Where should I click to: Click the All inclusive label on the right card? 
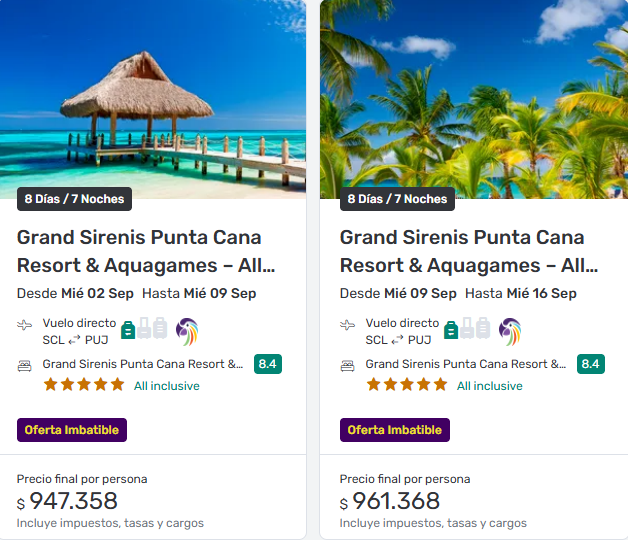(x=490, y=386)
